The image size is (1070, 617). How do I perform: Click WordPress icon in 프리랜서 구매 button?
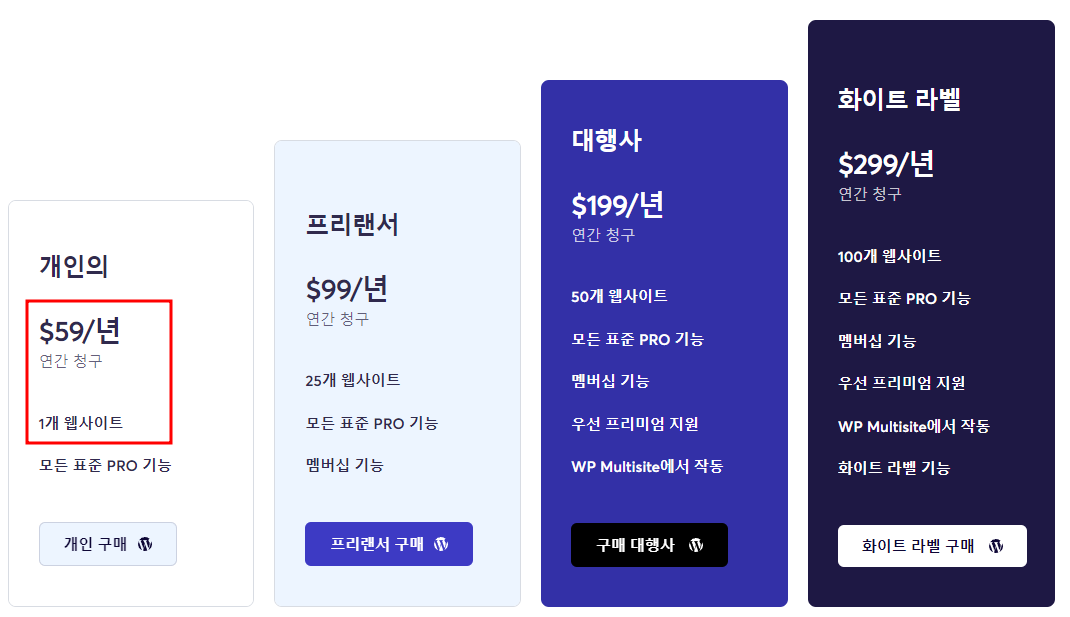[x=442, y=544]
